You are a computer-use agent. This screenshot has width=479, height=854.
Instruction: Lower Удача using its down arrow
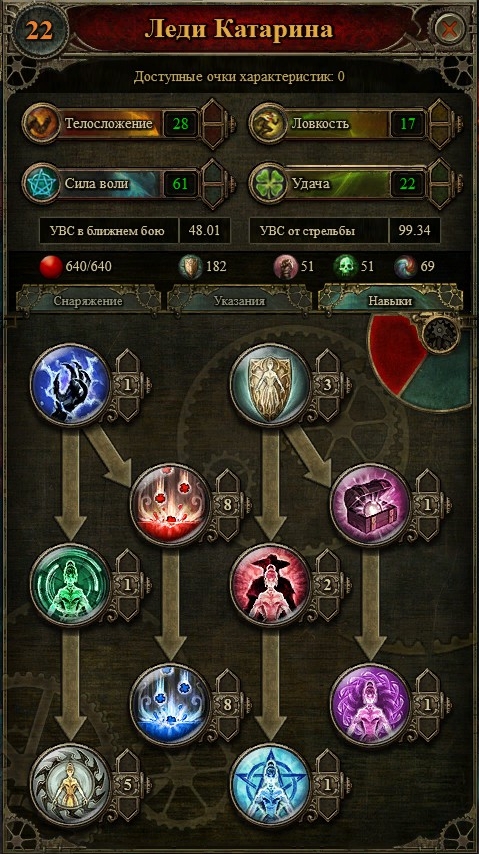coord(440,196)
